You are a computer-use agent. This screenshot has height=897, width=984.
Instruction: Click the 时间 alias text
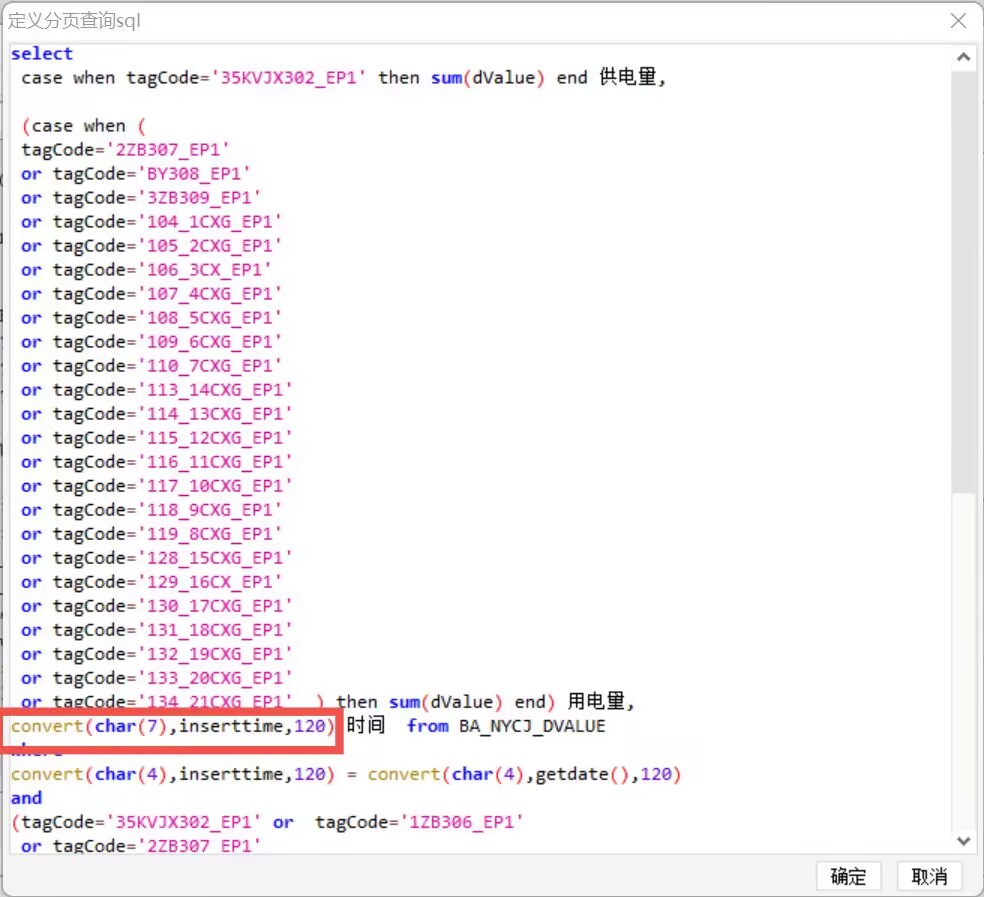(366, 726)
